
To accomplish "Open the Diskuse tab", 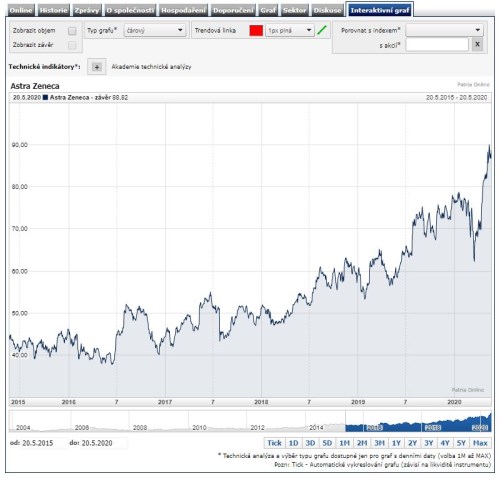I will (x=327, y=10).
